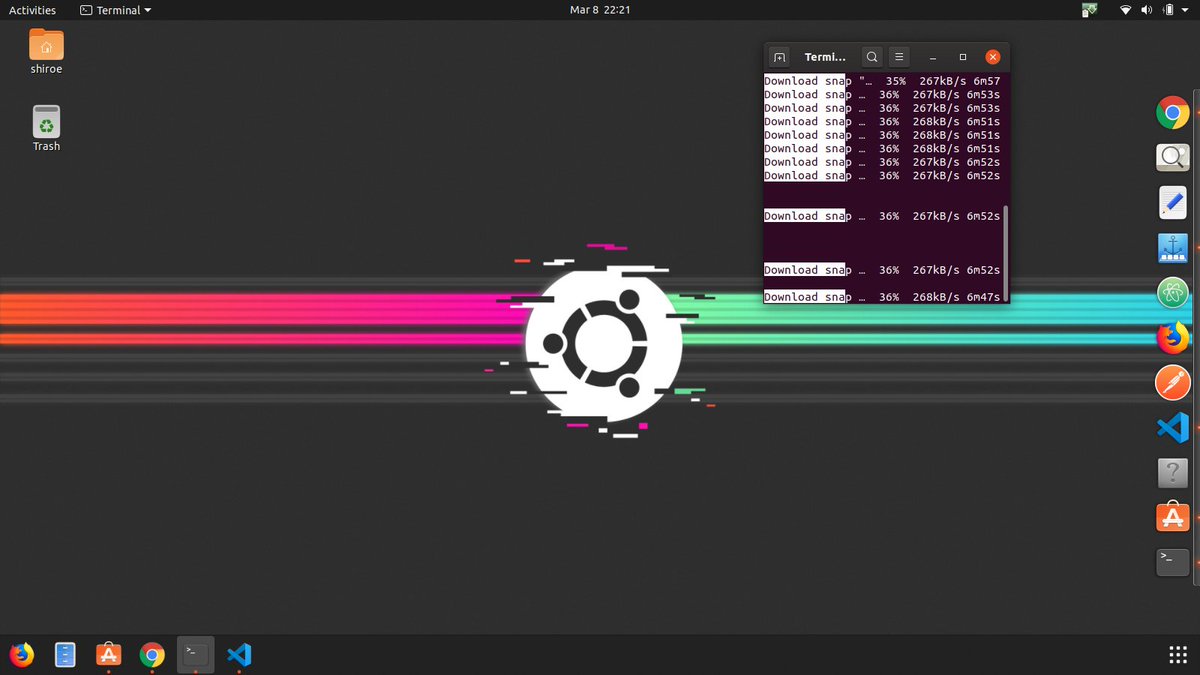The width and height of the screenshot is (1200, 675).
Task: Maximize the Terminal window
Action: 963,57
